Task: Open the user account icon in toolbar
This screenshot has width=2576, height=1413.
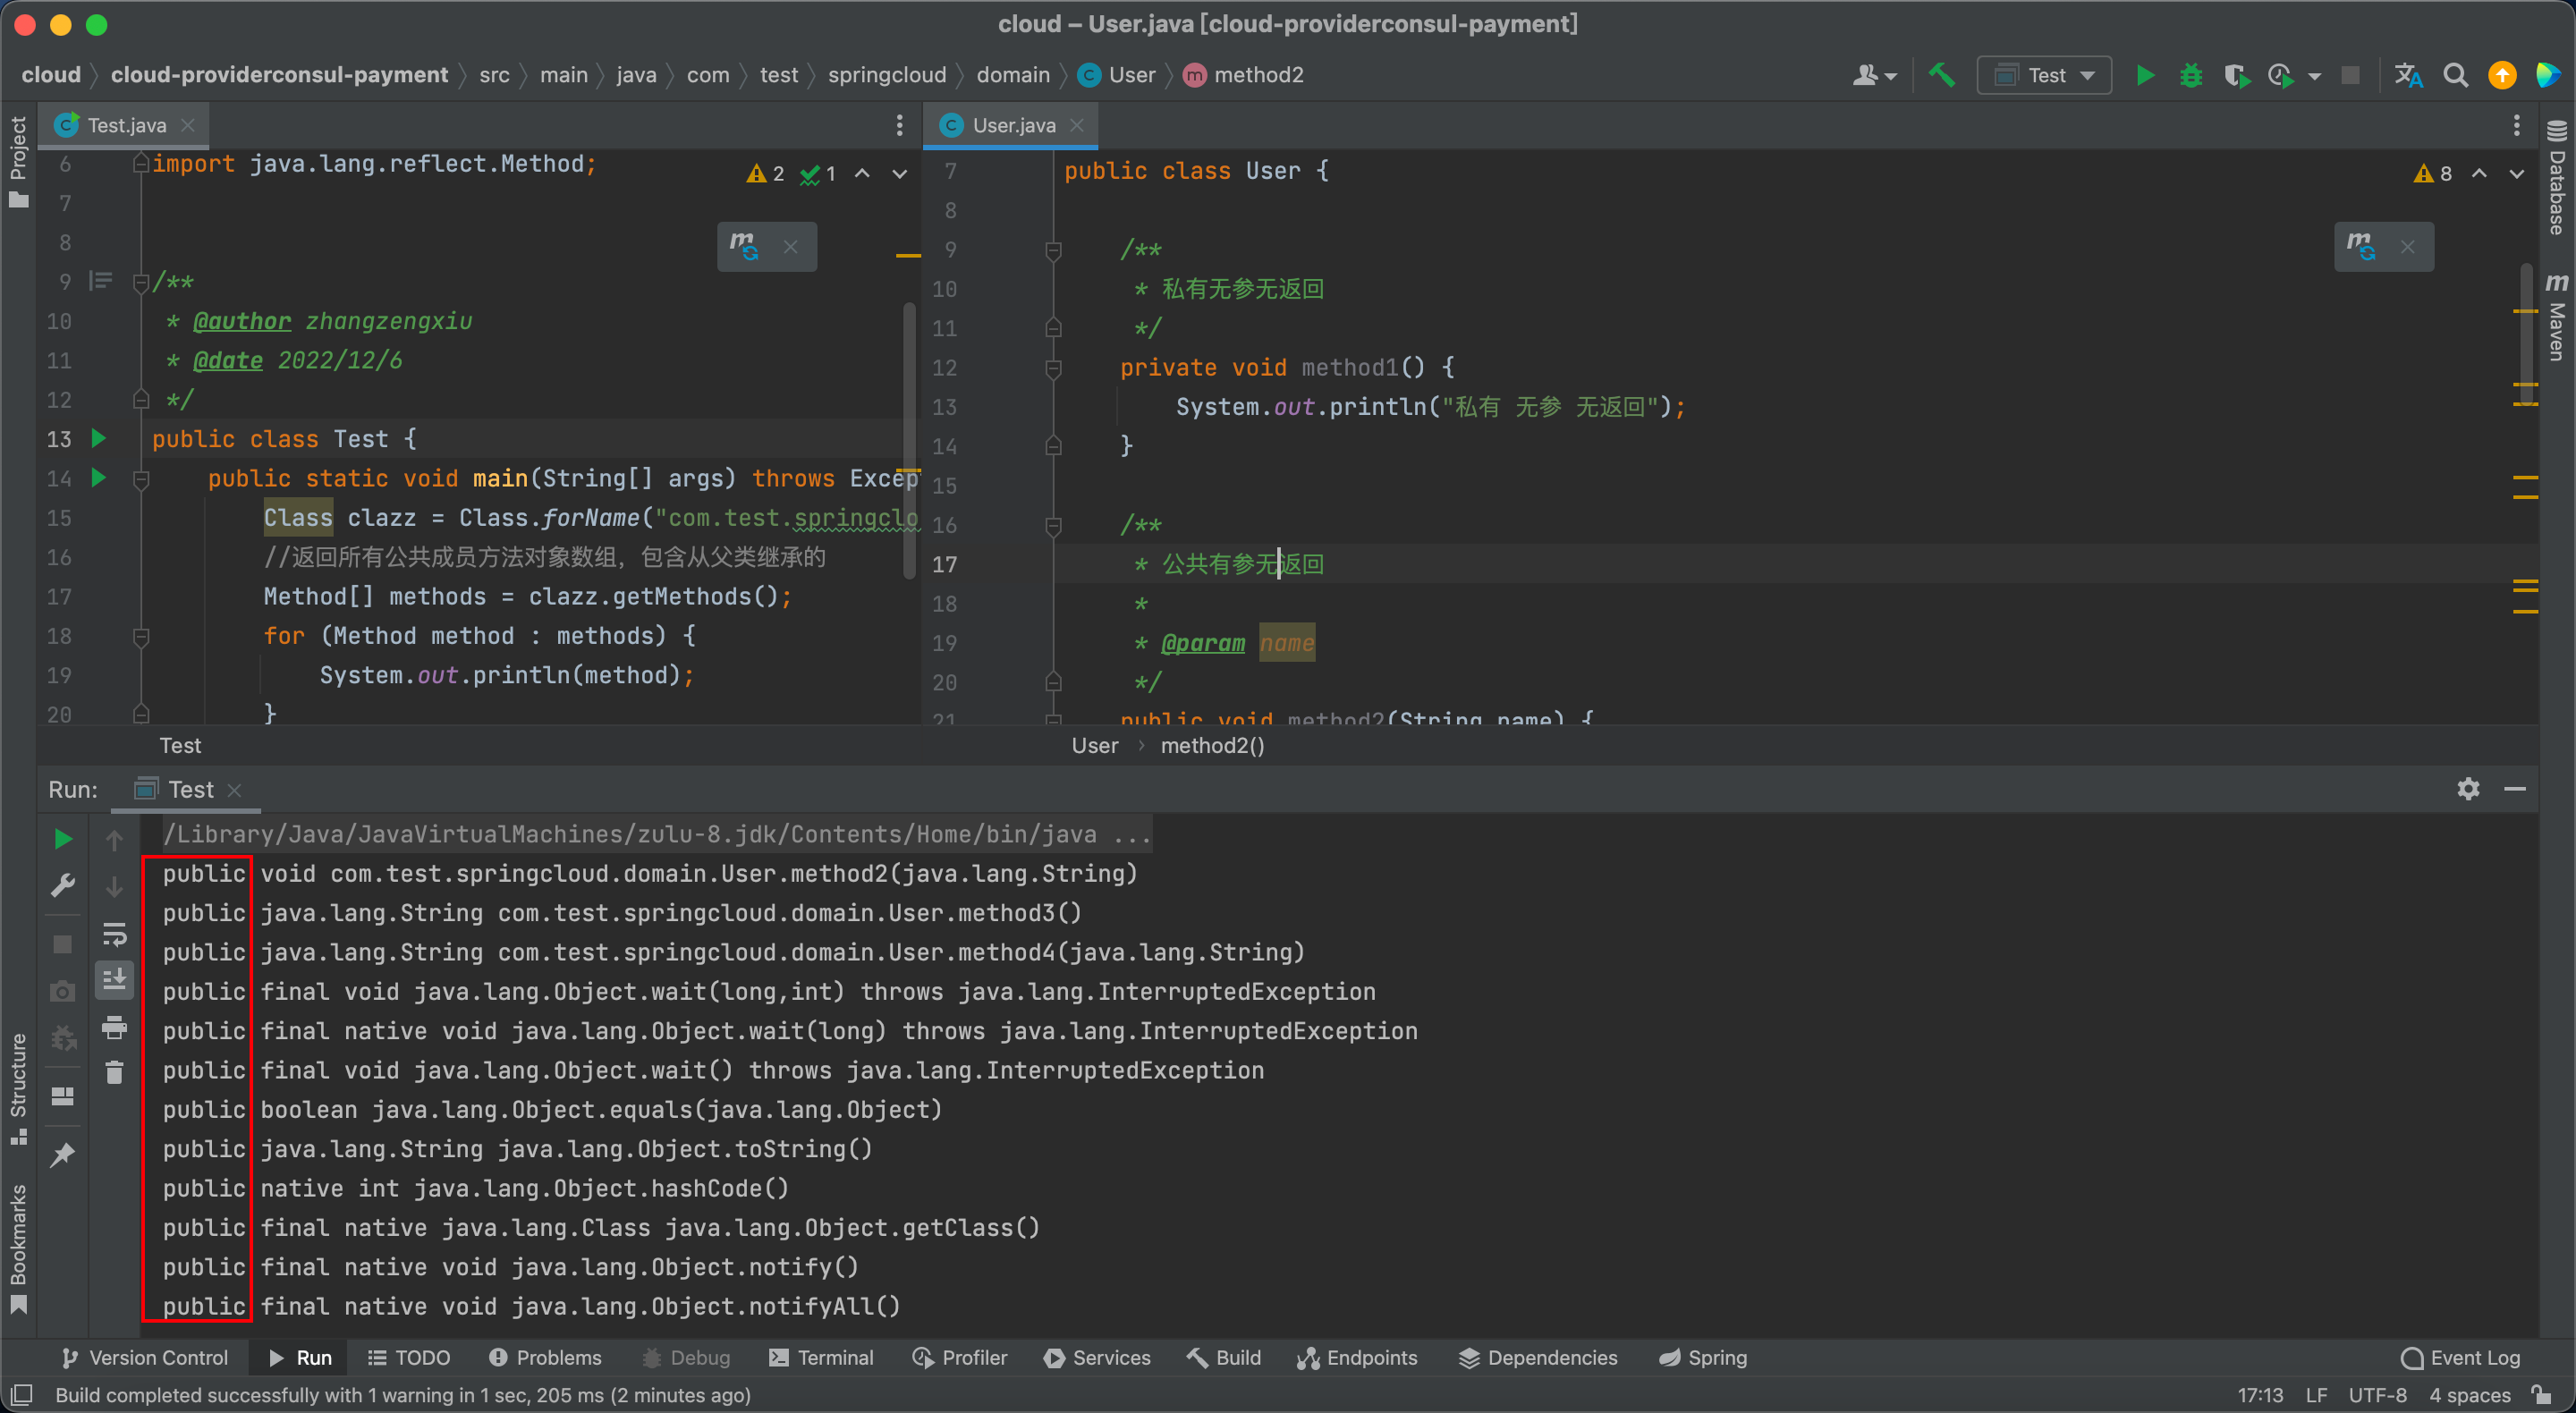Action: pyautogui.click(x=1865, y=75)
